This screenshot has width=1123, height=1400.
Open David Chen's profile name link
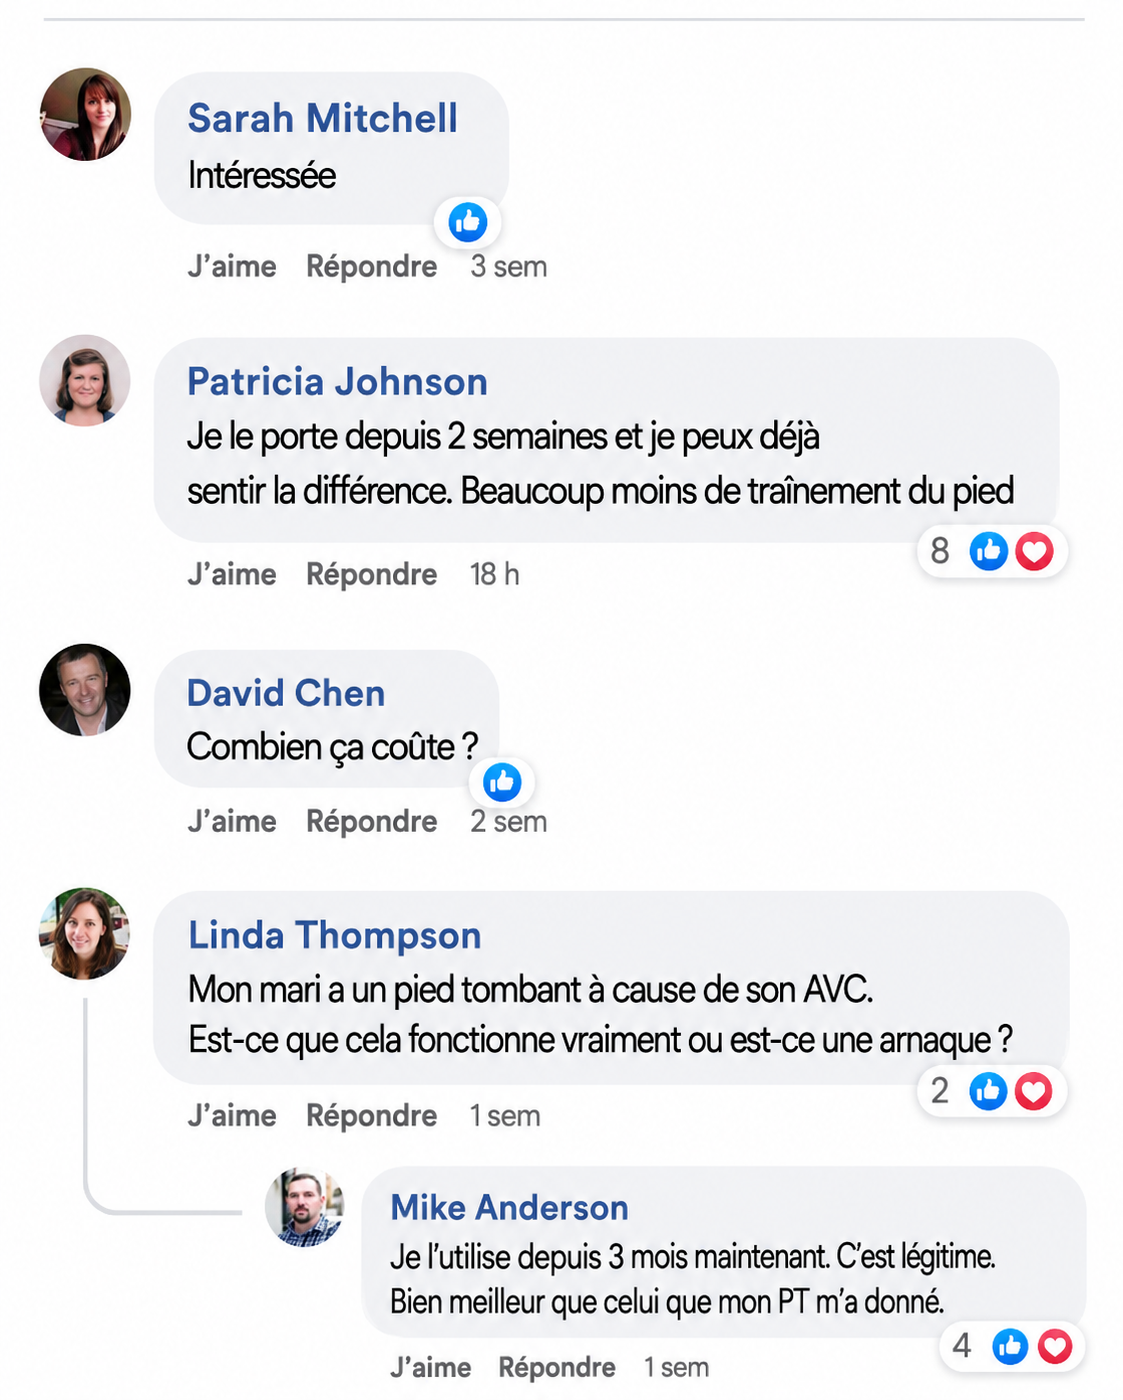point(286,693)
